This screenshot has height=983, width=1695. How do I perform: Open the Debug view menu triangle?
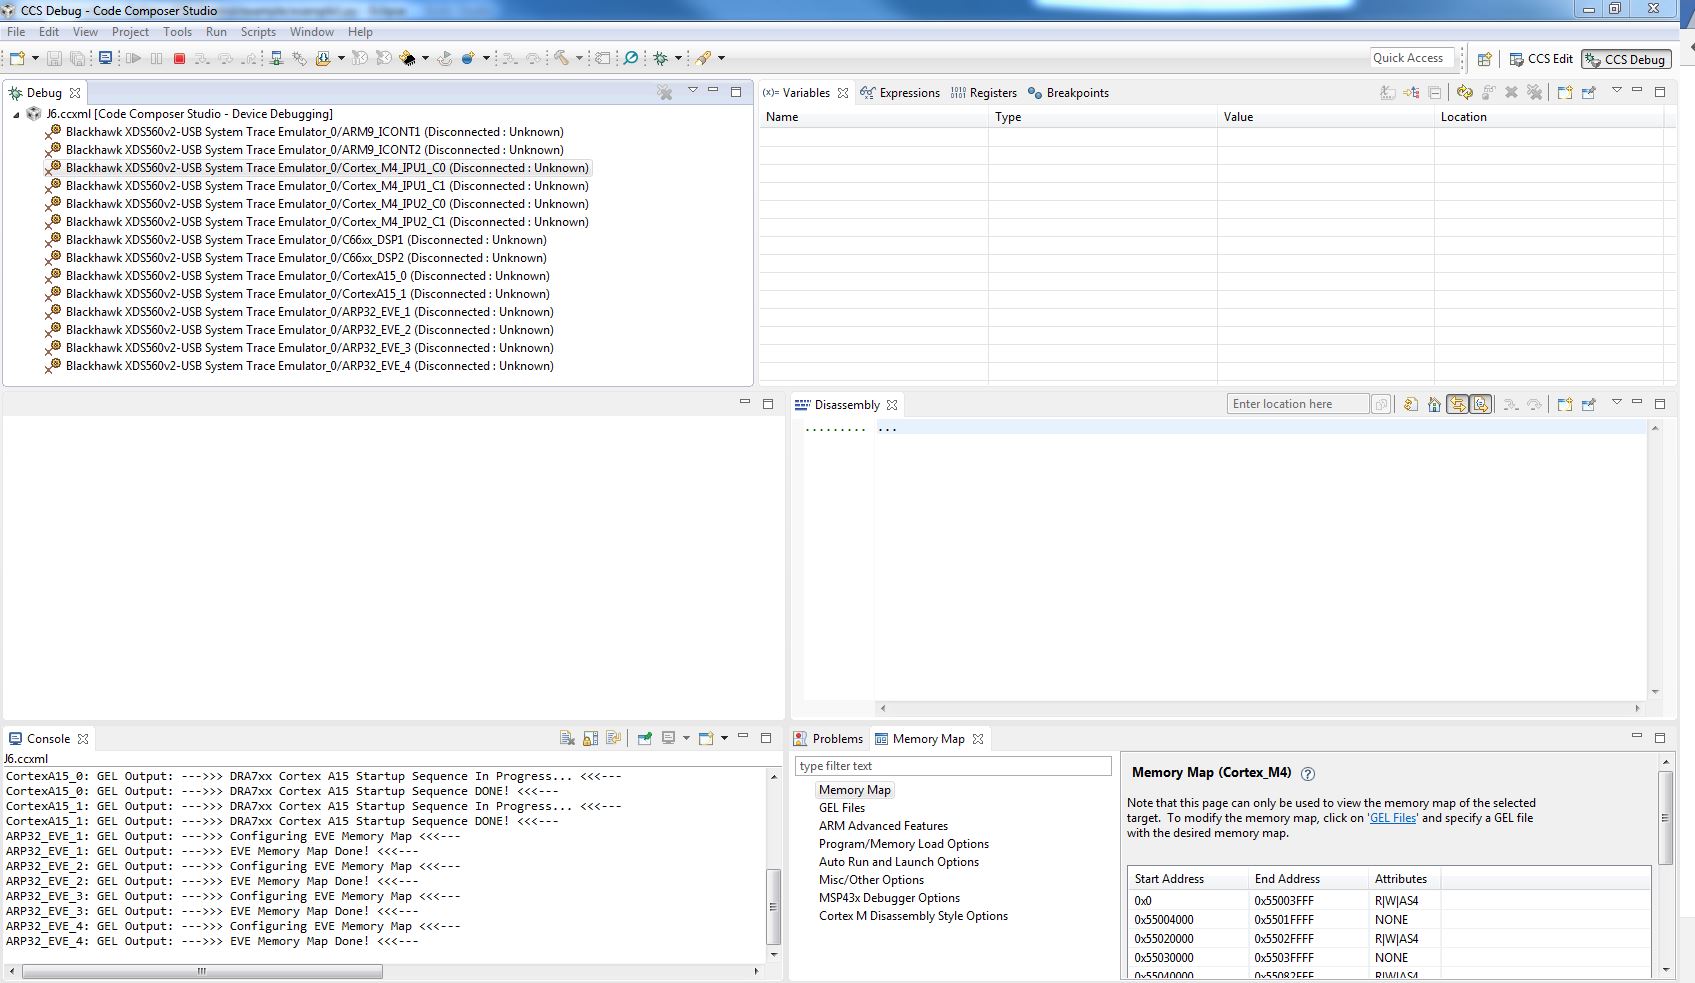692,91
